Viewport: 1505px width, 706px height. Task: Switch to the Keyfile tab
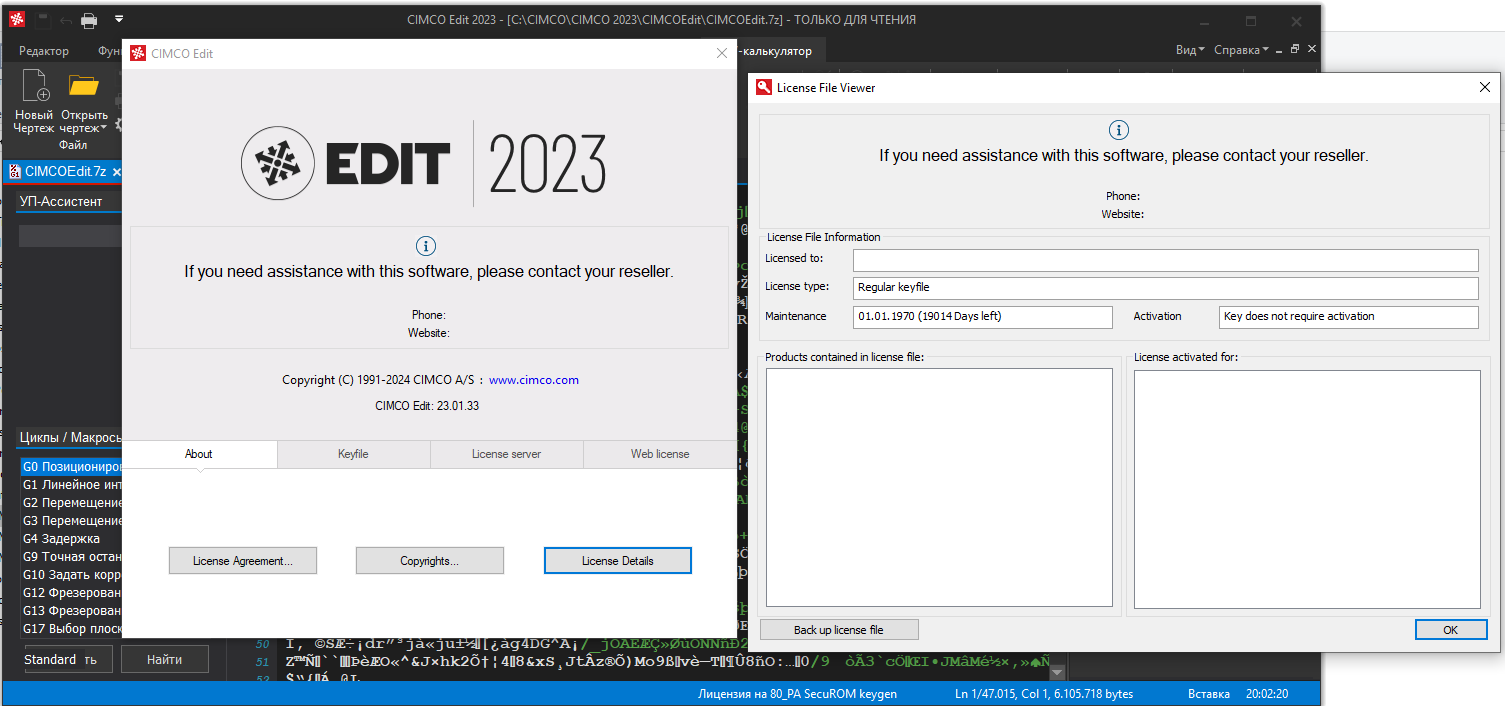pyautogui.click(x=353, y=454)
